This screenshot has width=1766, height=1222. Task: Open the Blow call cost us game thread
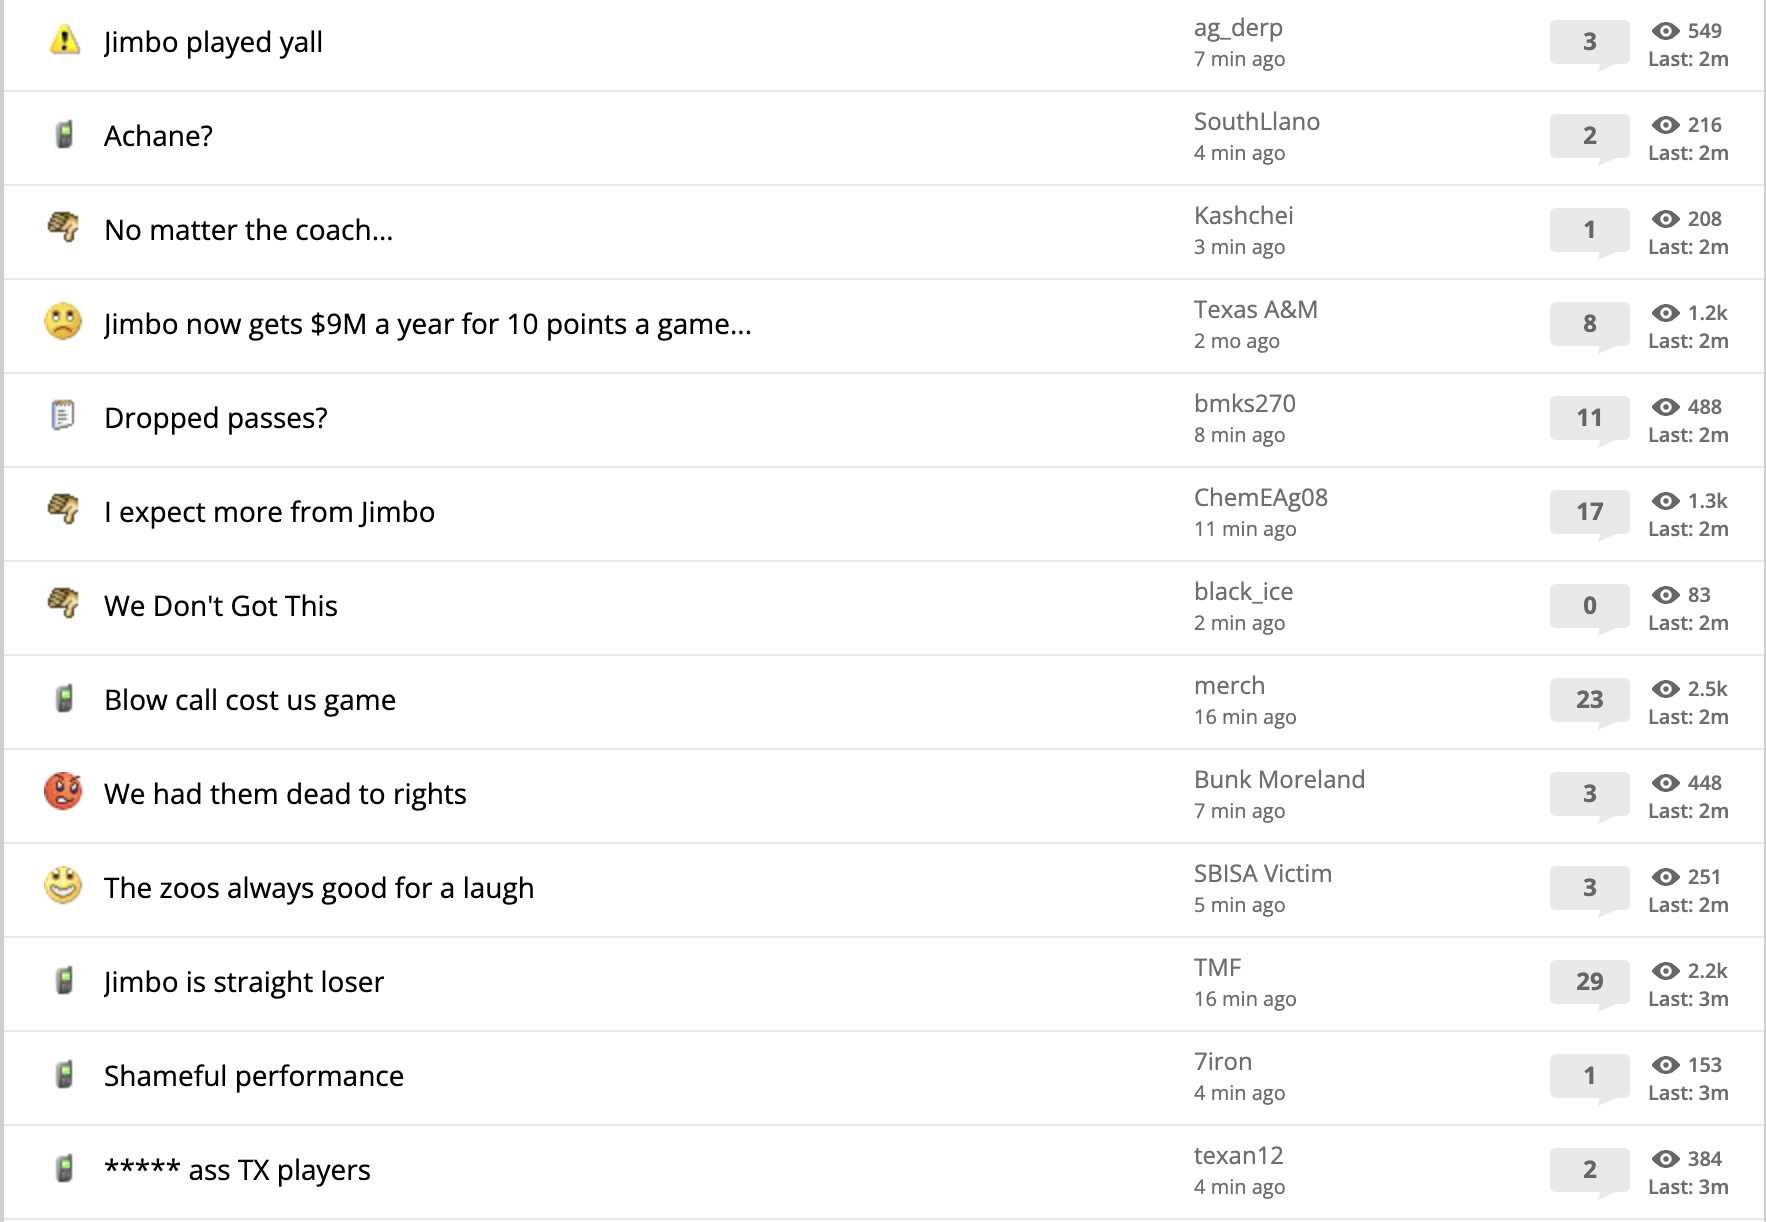point(250,700)
